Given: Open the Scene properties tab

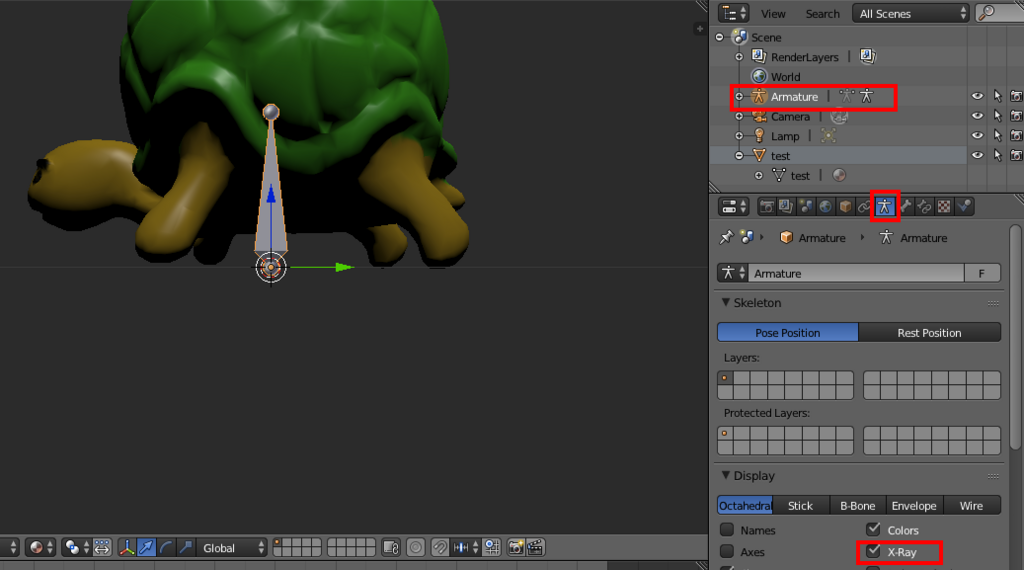Looking at the screenshot, I should pyautogui.click(x=806, y=207).
